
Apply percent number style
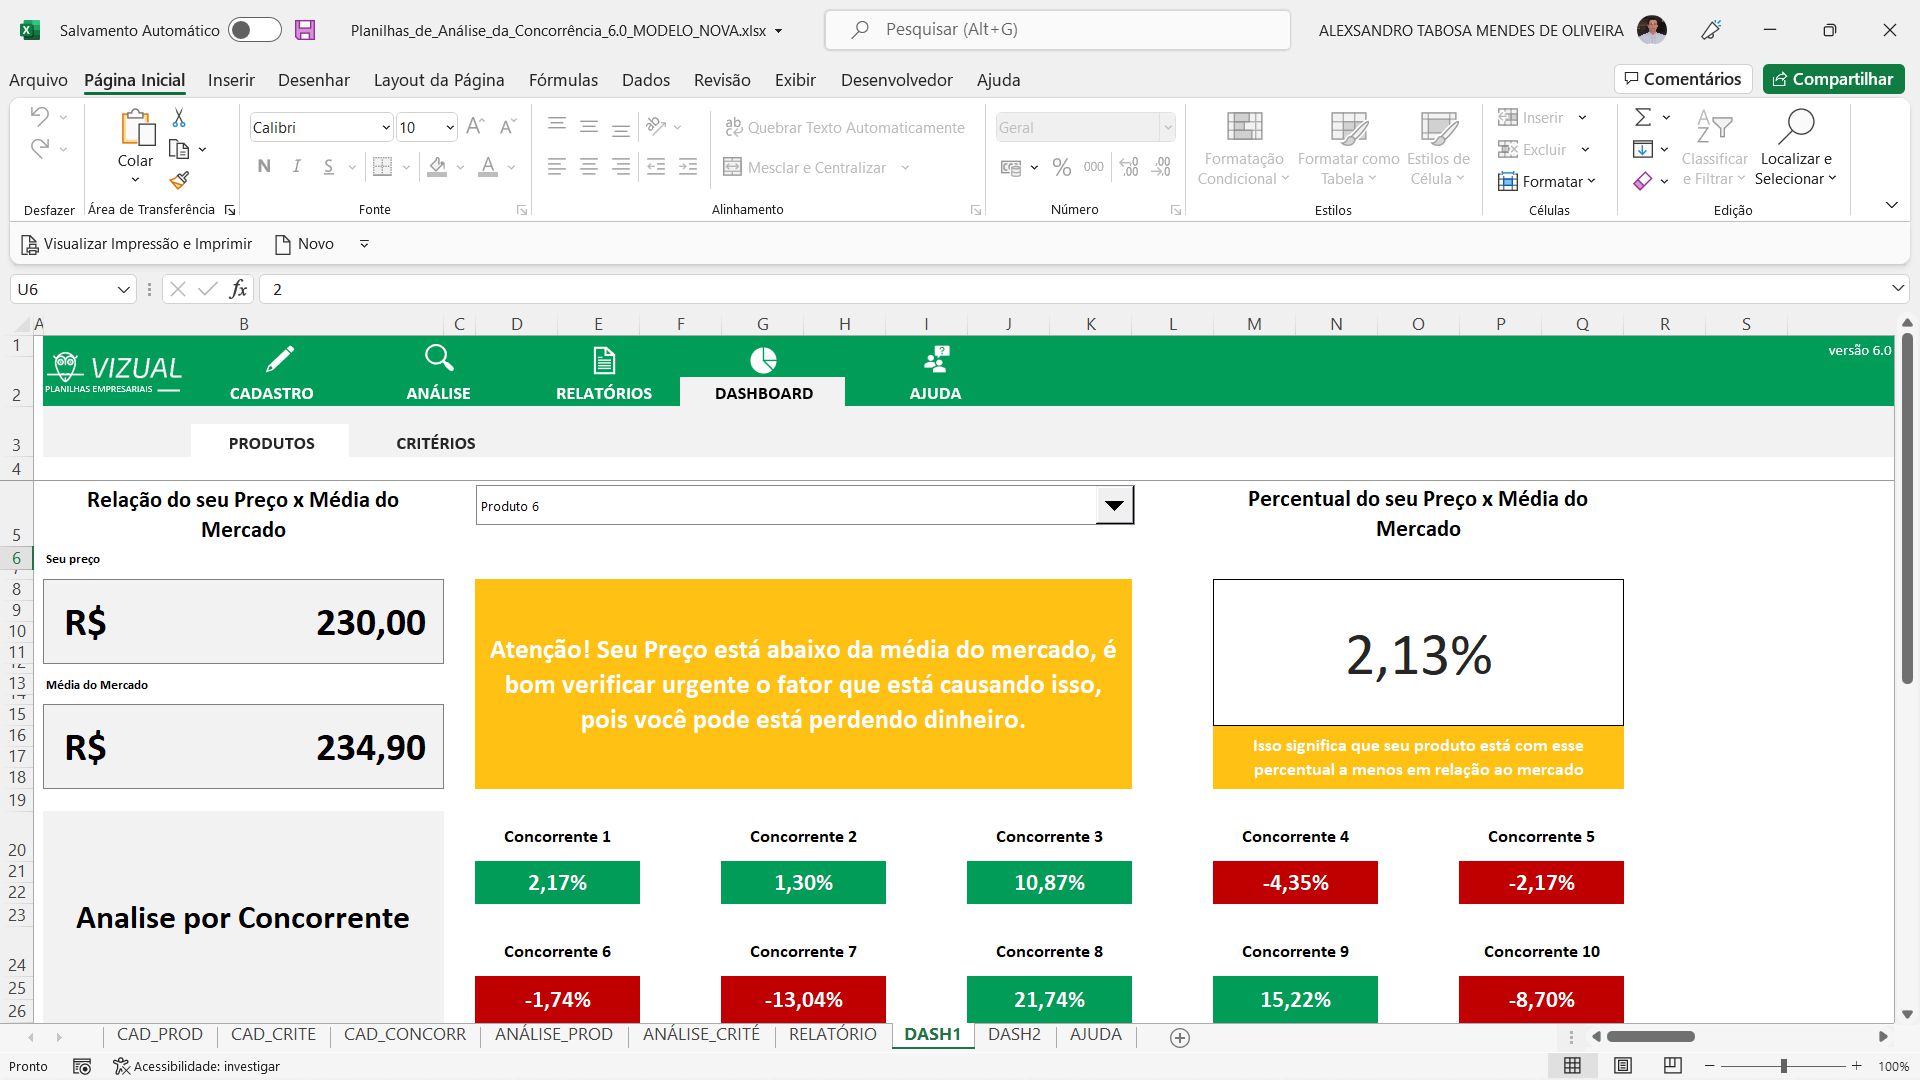1062,167
